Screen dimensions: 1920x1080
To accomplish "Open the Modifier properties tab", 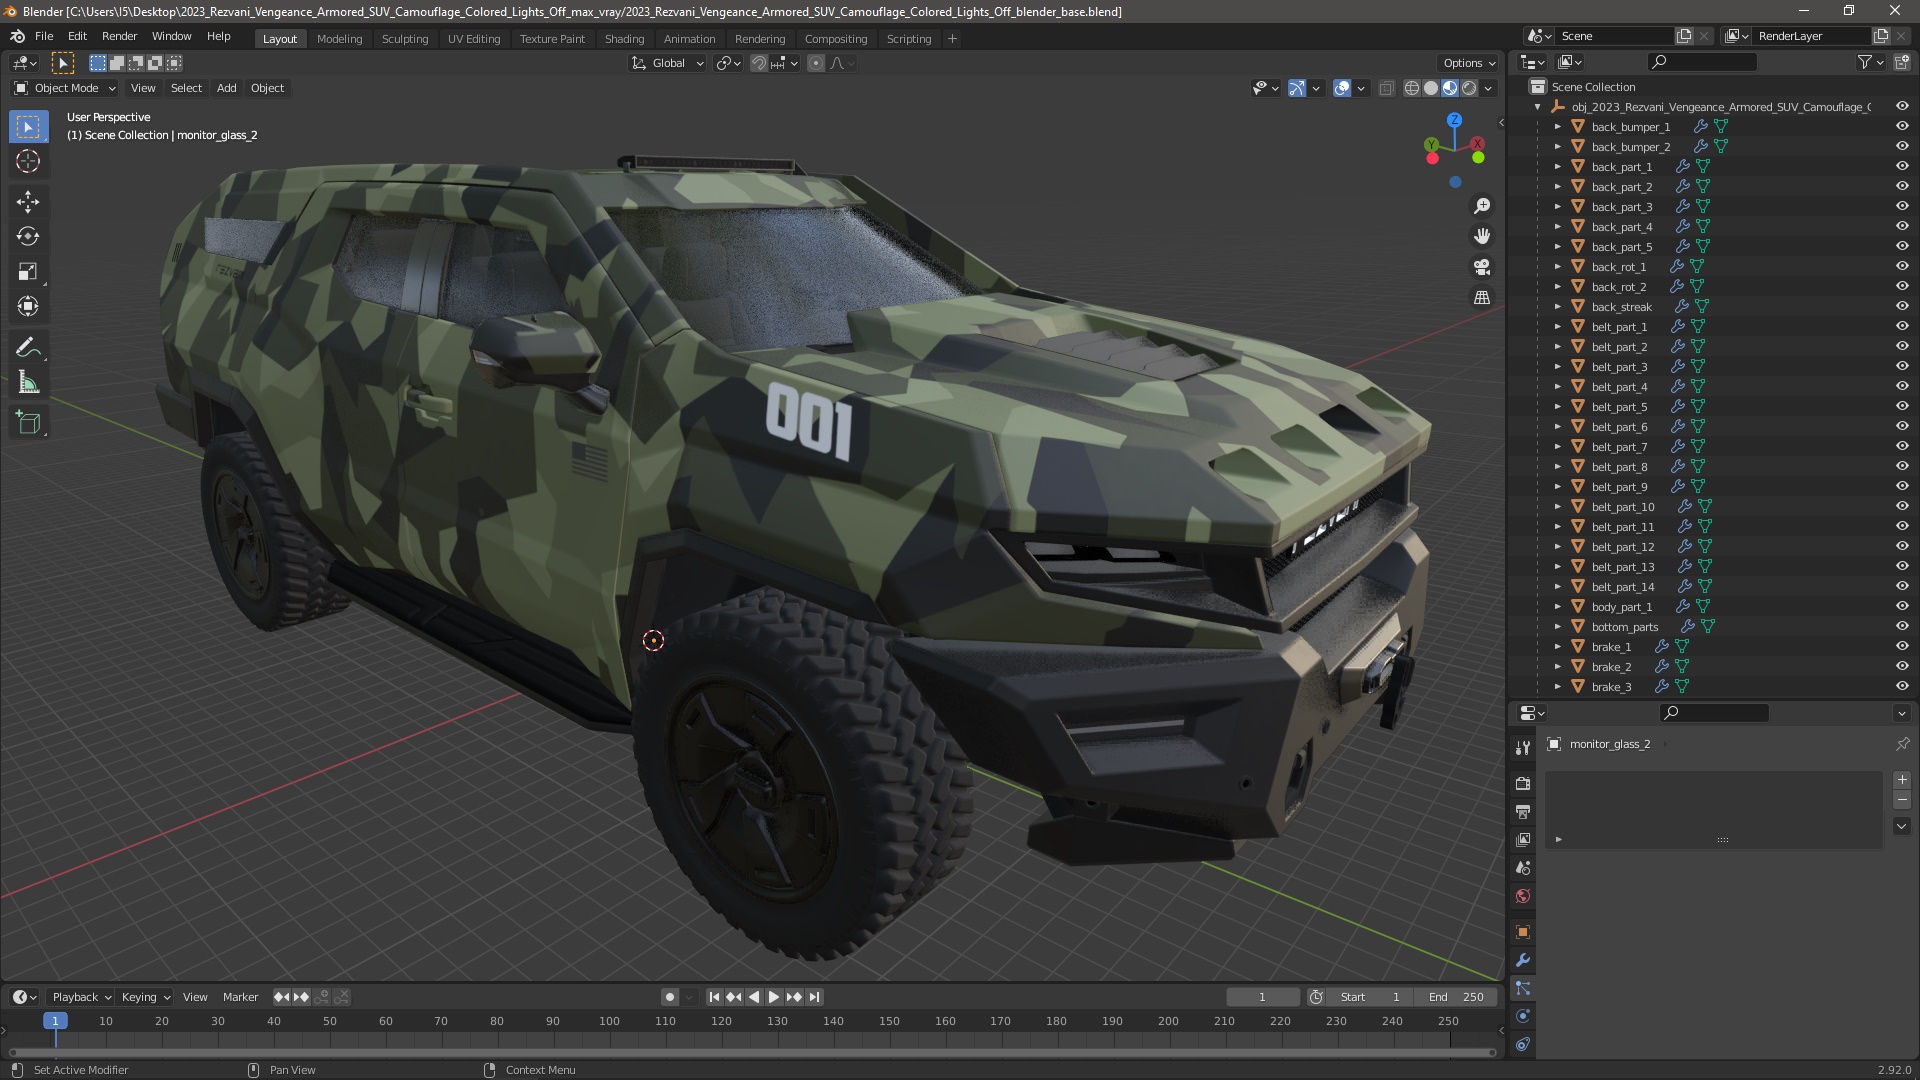I will point(1523,960).
